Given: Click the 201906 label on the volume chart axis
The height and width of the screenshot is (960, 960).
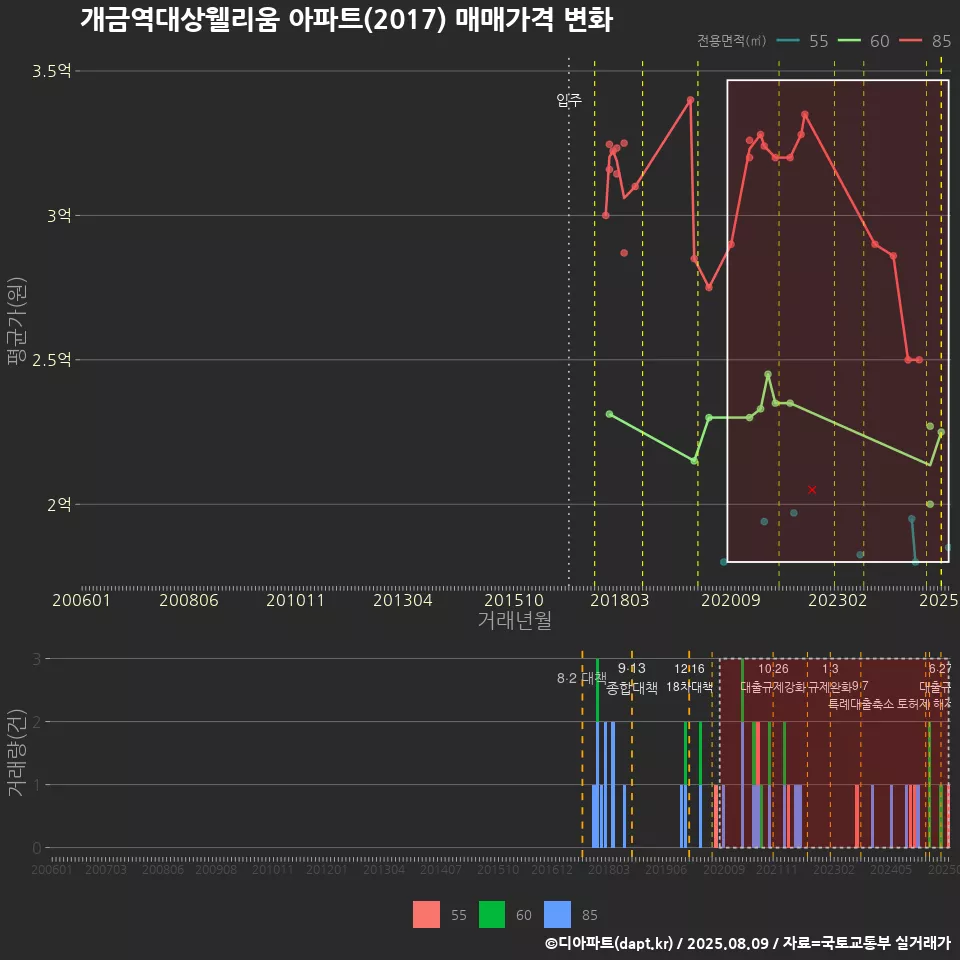Looking at the screenshot, I should tap(666, 869).
